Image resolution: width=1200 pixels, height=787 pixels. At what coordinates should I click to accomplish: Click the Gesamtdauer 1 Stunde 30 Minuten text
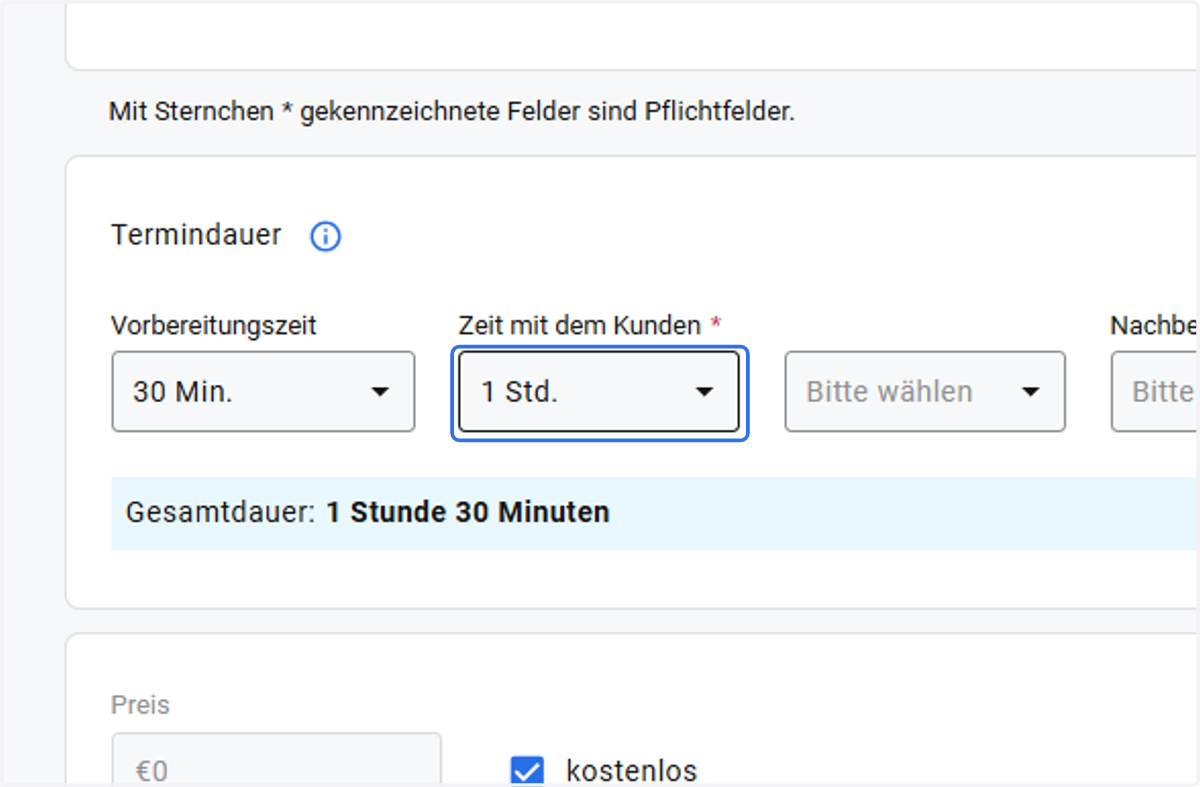[x=368, y=513]
